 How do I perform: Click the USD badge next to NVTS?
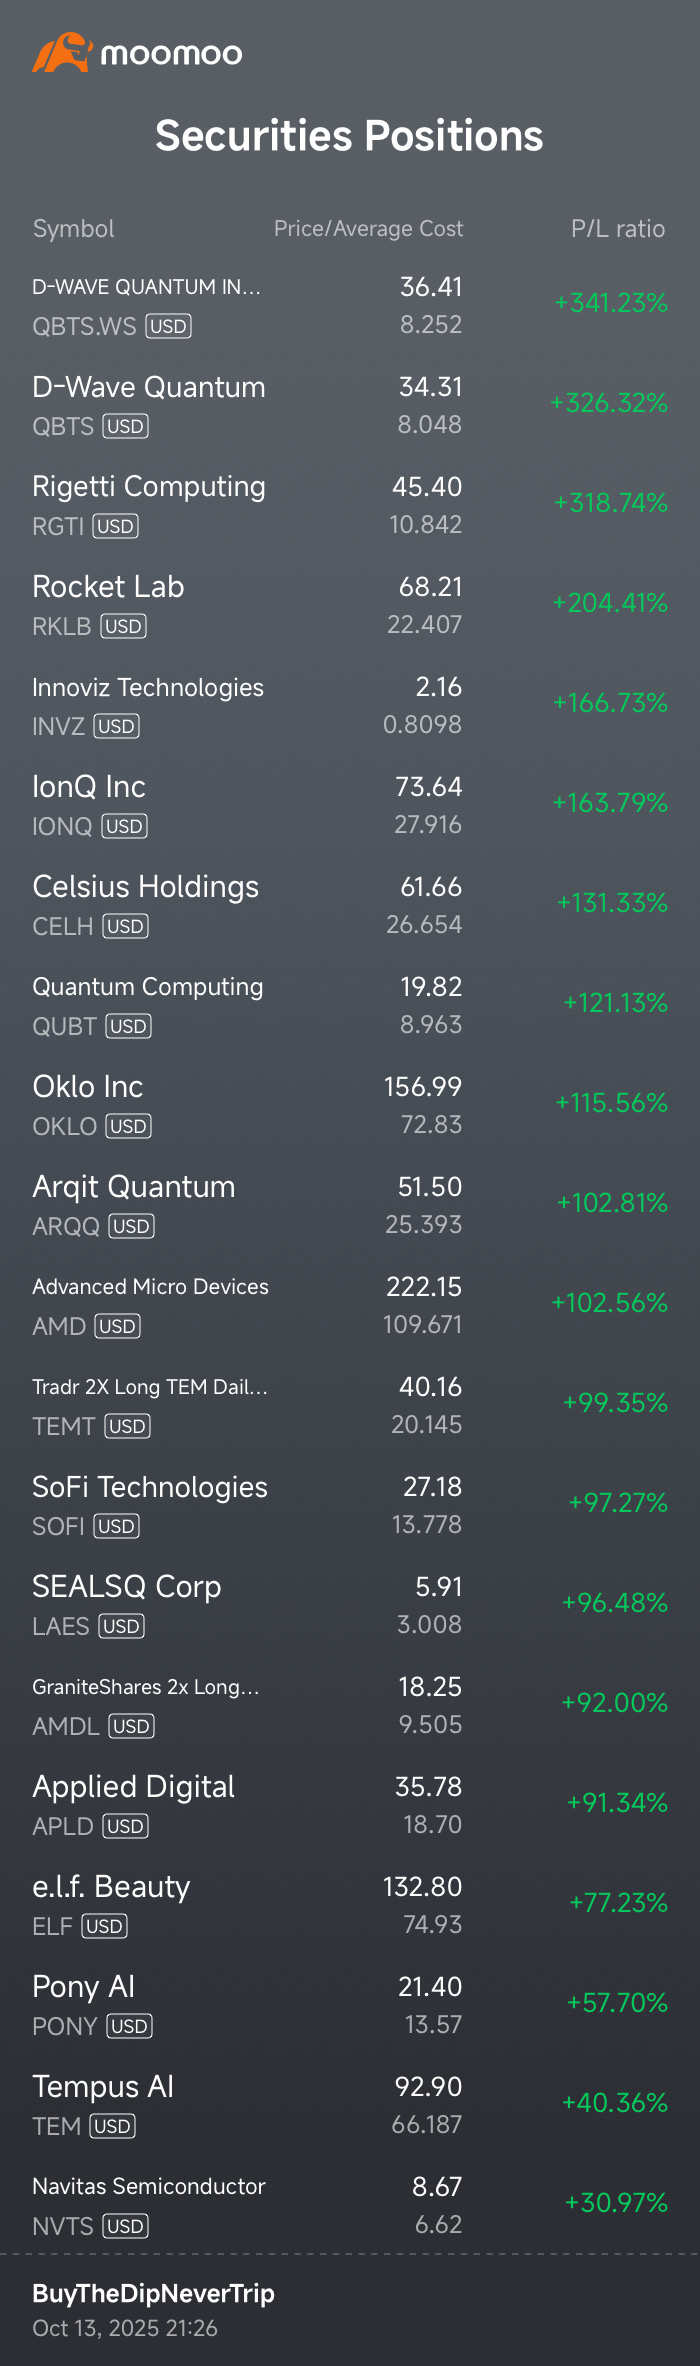[x=125, y=2226]
